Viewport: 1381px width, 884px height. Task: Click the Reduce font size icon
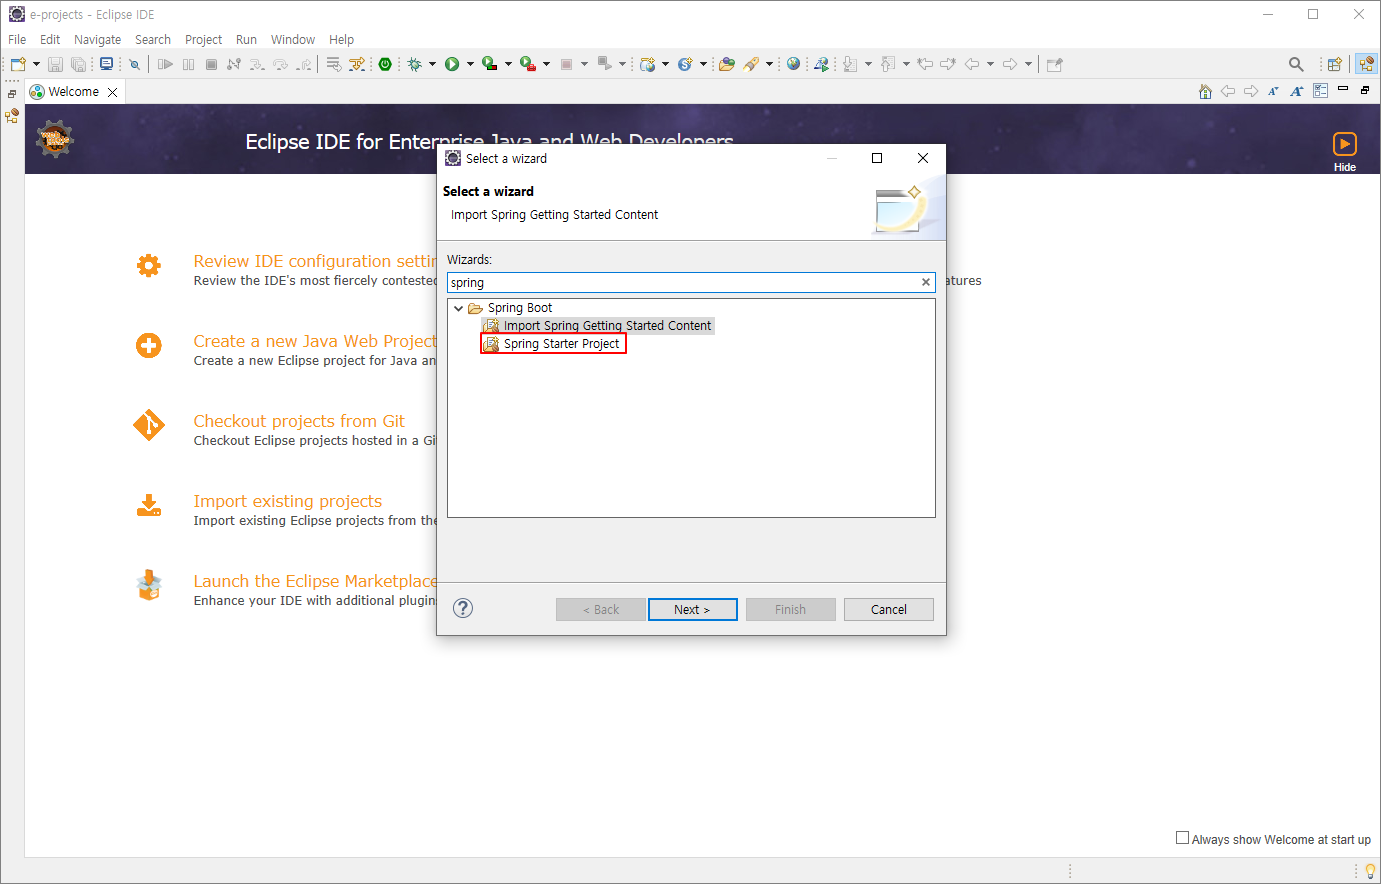(x=1273, y=91)
